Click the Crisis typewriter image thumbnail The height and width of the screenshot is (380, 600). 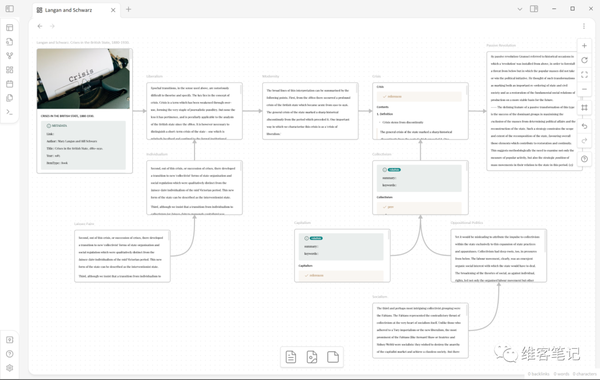pyautogui.click(x=83, y=79)
